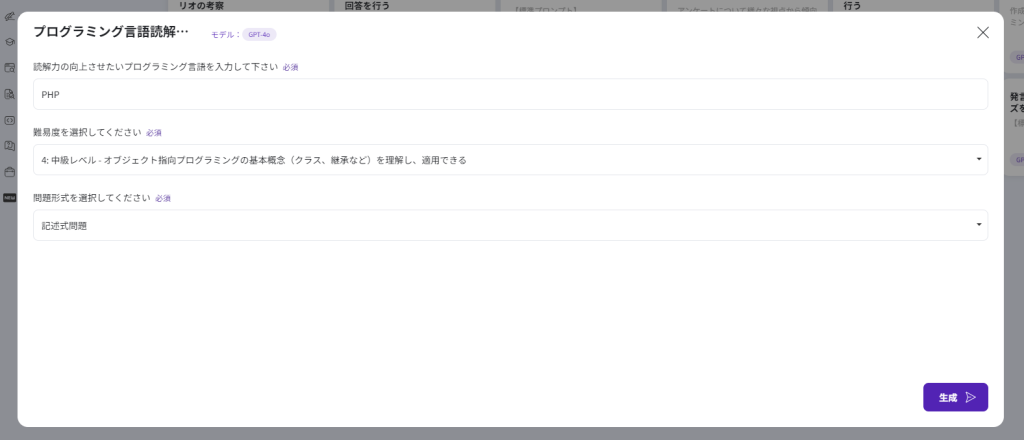
Task: Click the GPT-4o model badge
Action: 259,34
